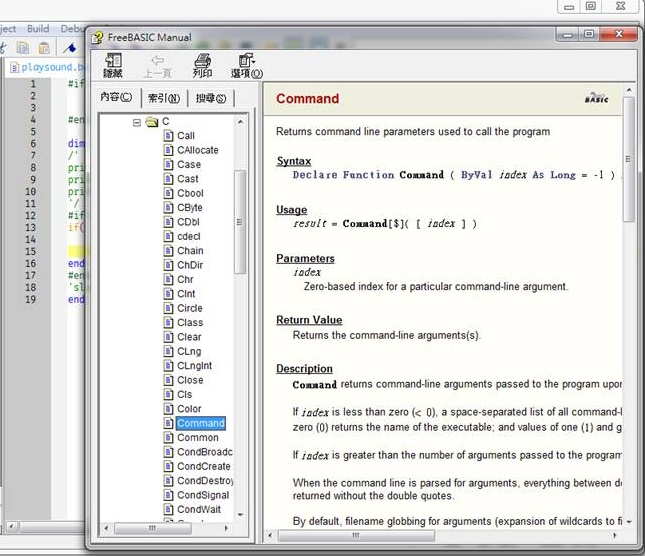Viewport: 645px width, 556px height.
Task: Click the Print toolbar icon
Action: pyautogui.click(x=202, y=65)
